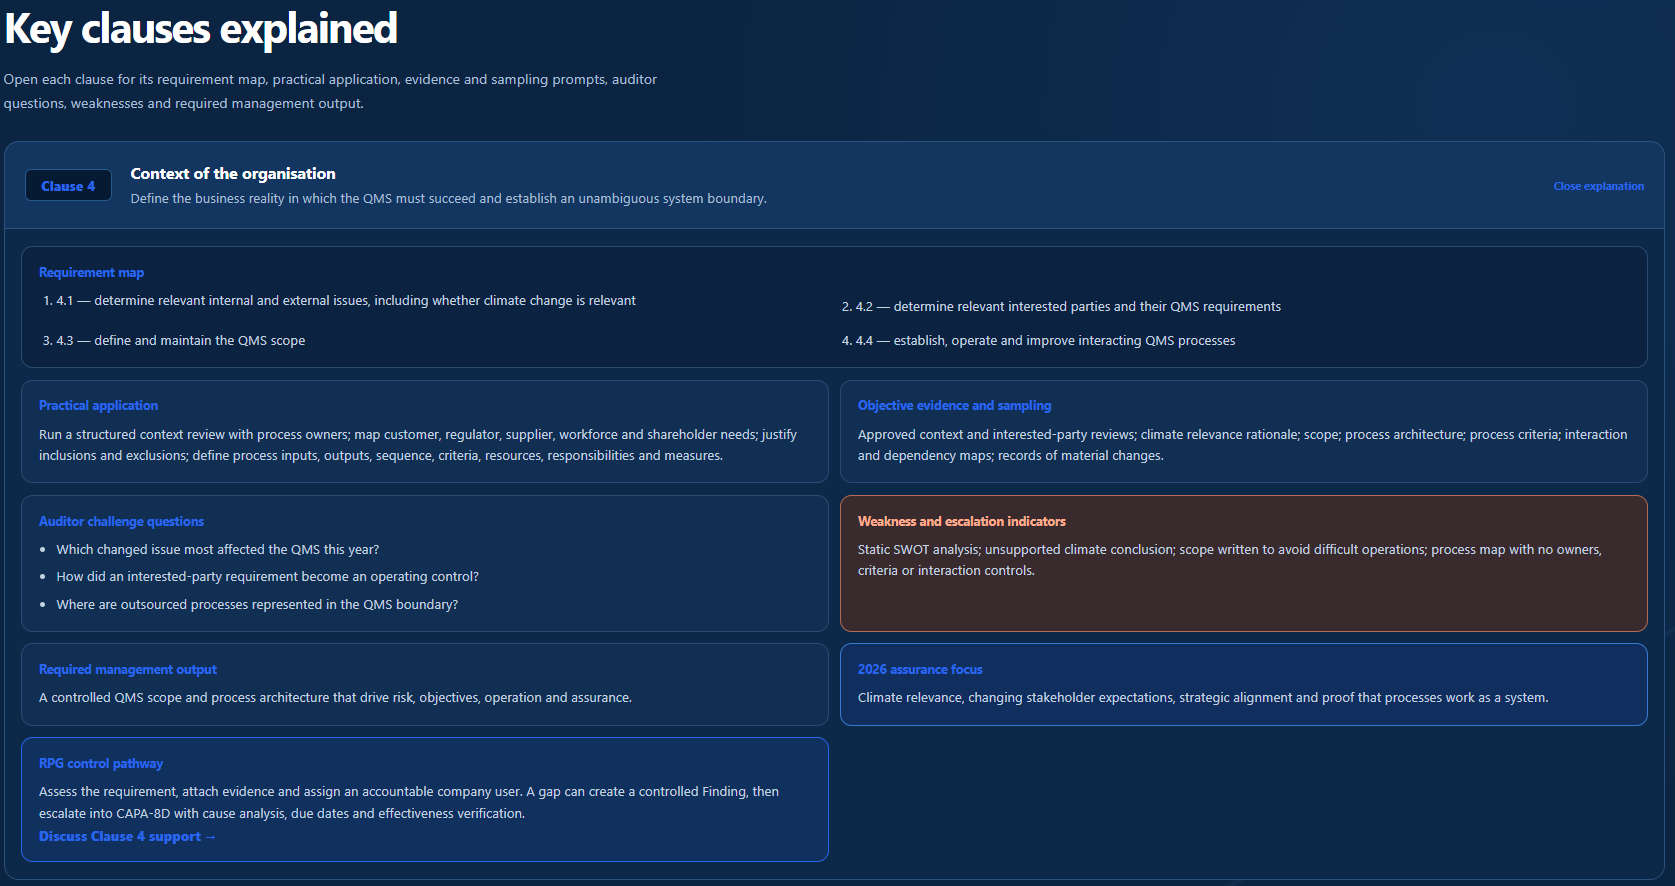Click the Clause 4 badge
Image resolution: width=1675 pixels, height=886 pixels.
[68, 186]
